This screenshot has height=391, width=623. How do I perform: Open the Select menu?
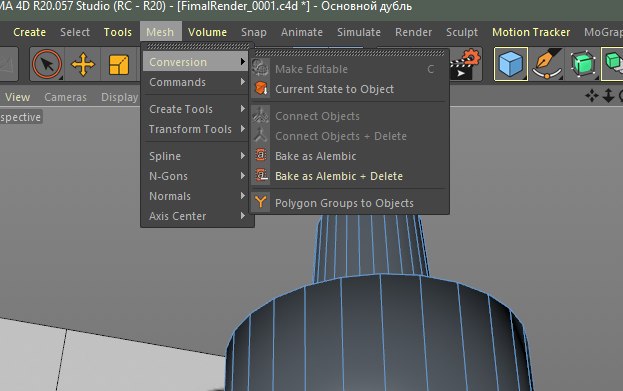pos(75,32)
